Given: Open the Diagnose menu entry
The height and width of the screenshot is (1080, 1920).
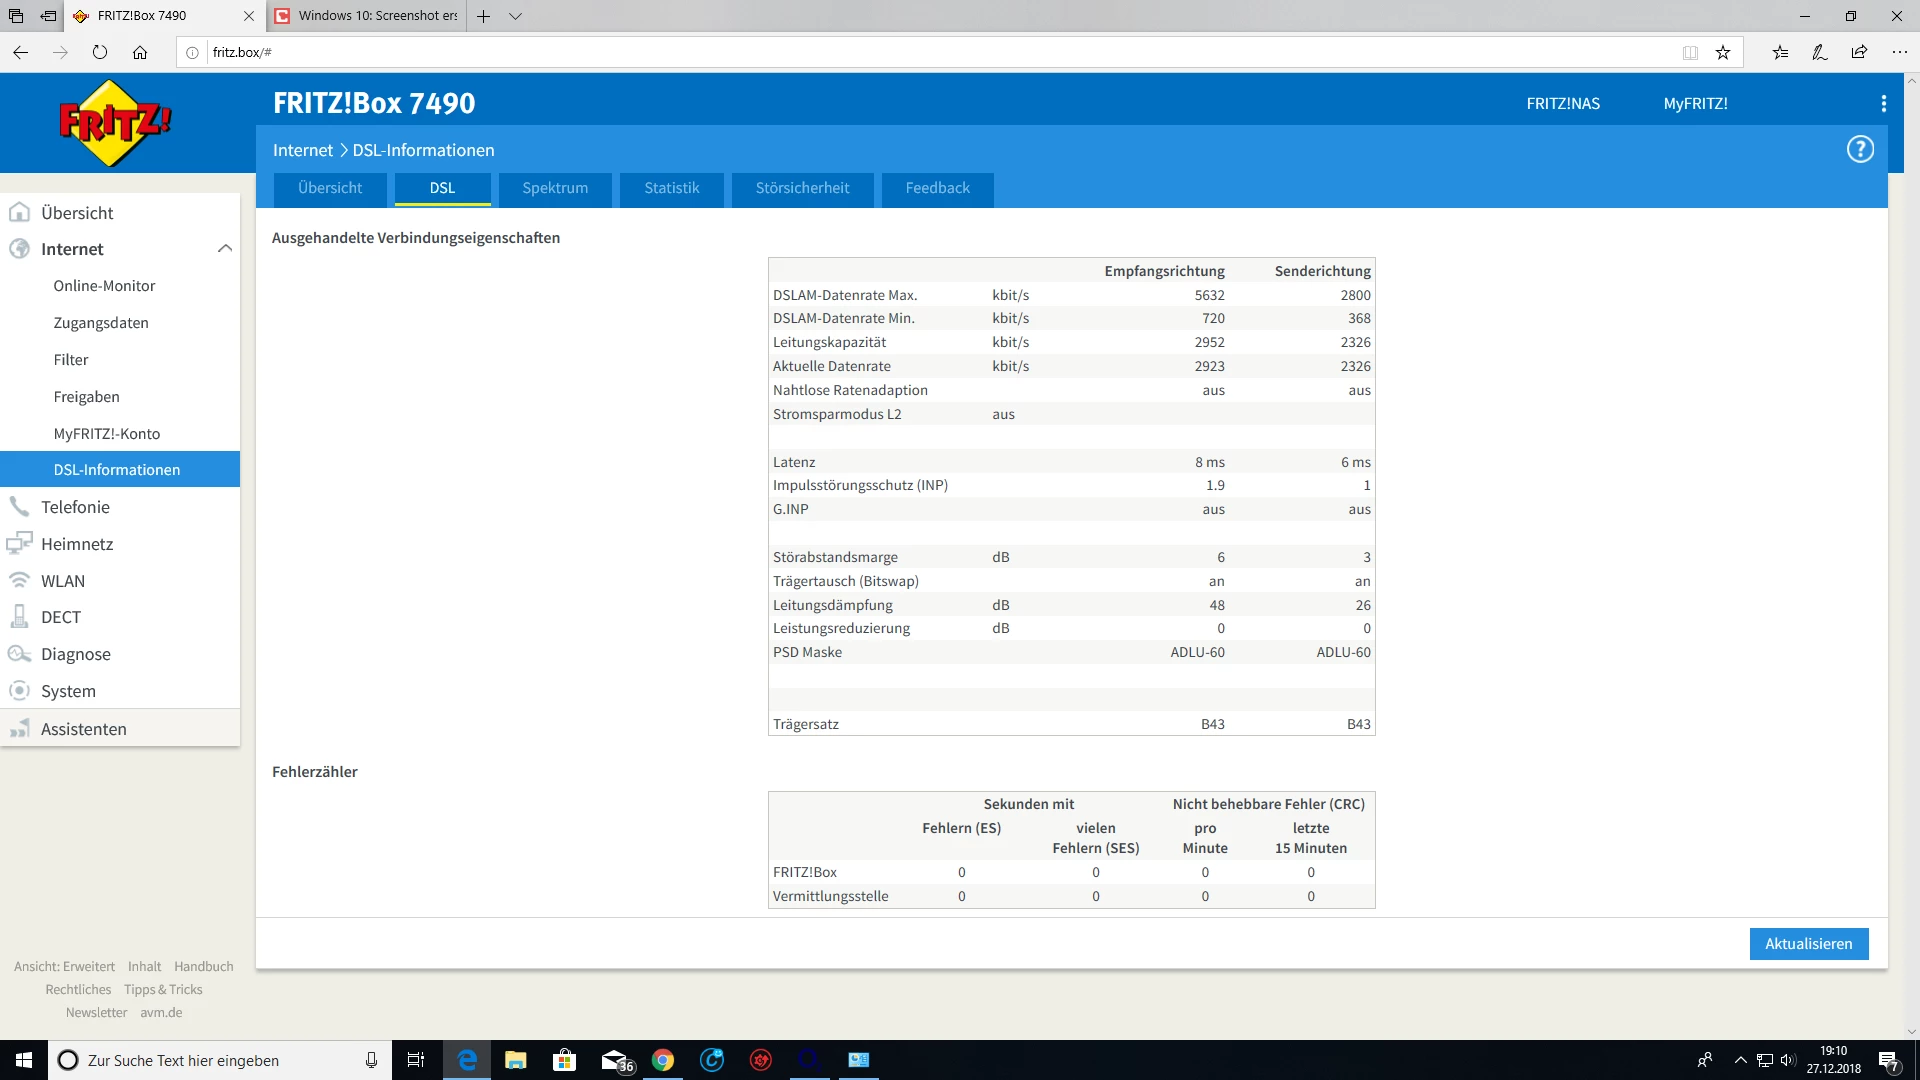Looking at the screenshot, I should (75, 654).
